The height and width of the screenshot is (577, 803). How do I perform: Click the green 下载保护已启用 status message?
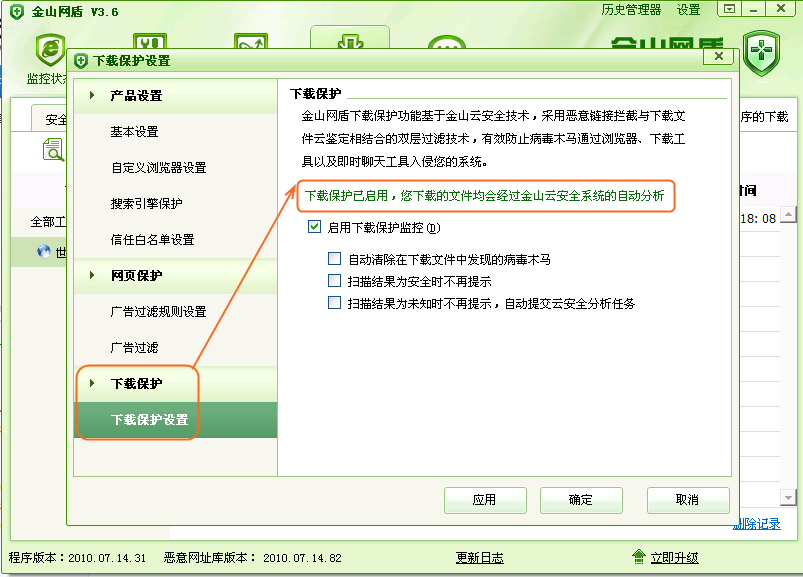pyautogui.click(x=484, y=196)
